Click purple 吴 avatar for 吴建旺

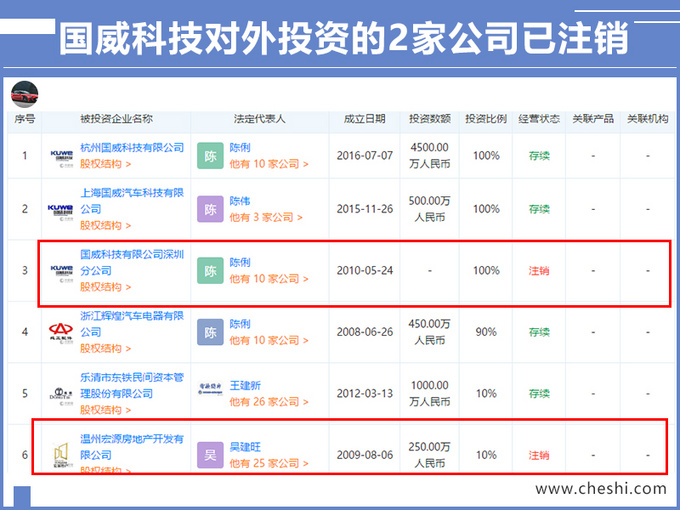210,455
